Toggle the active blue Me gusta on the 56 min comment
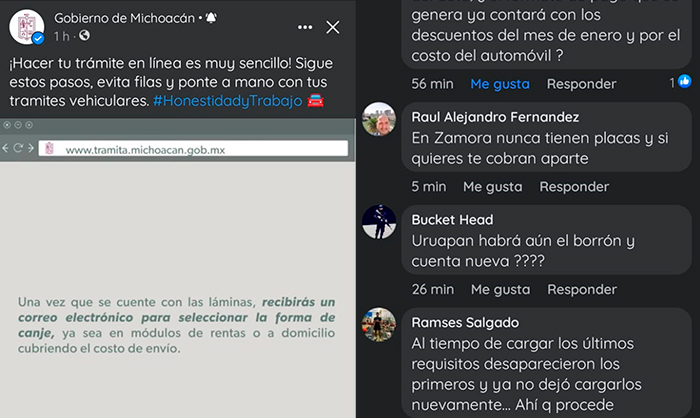 click(500, 84)
